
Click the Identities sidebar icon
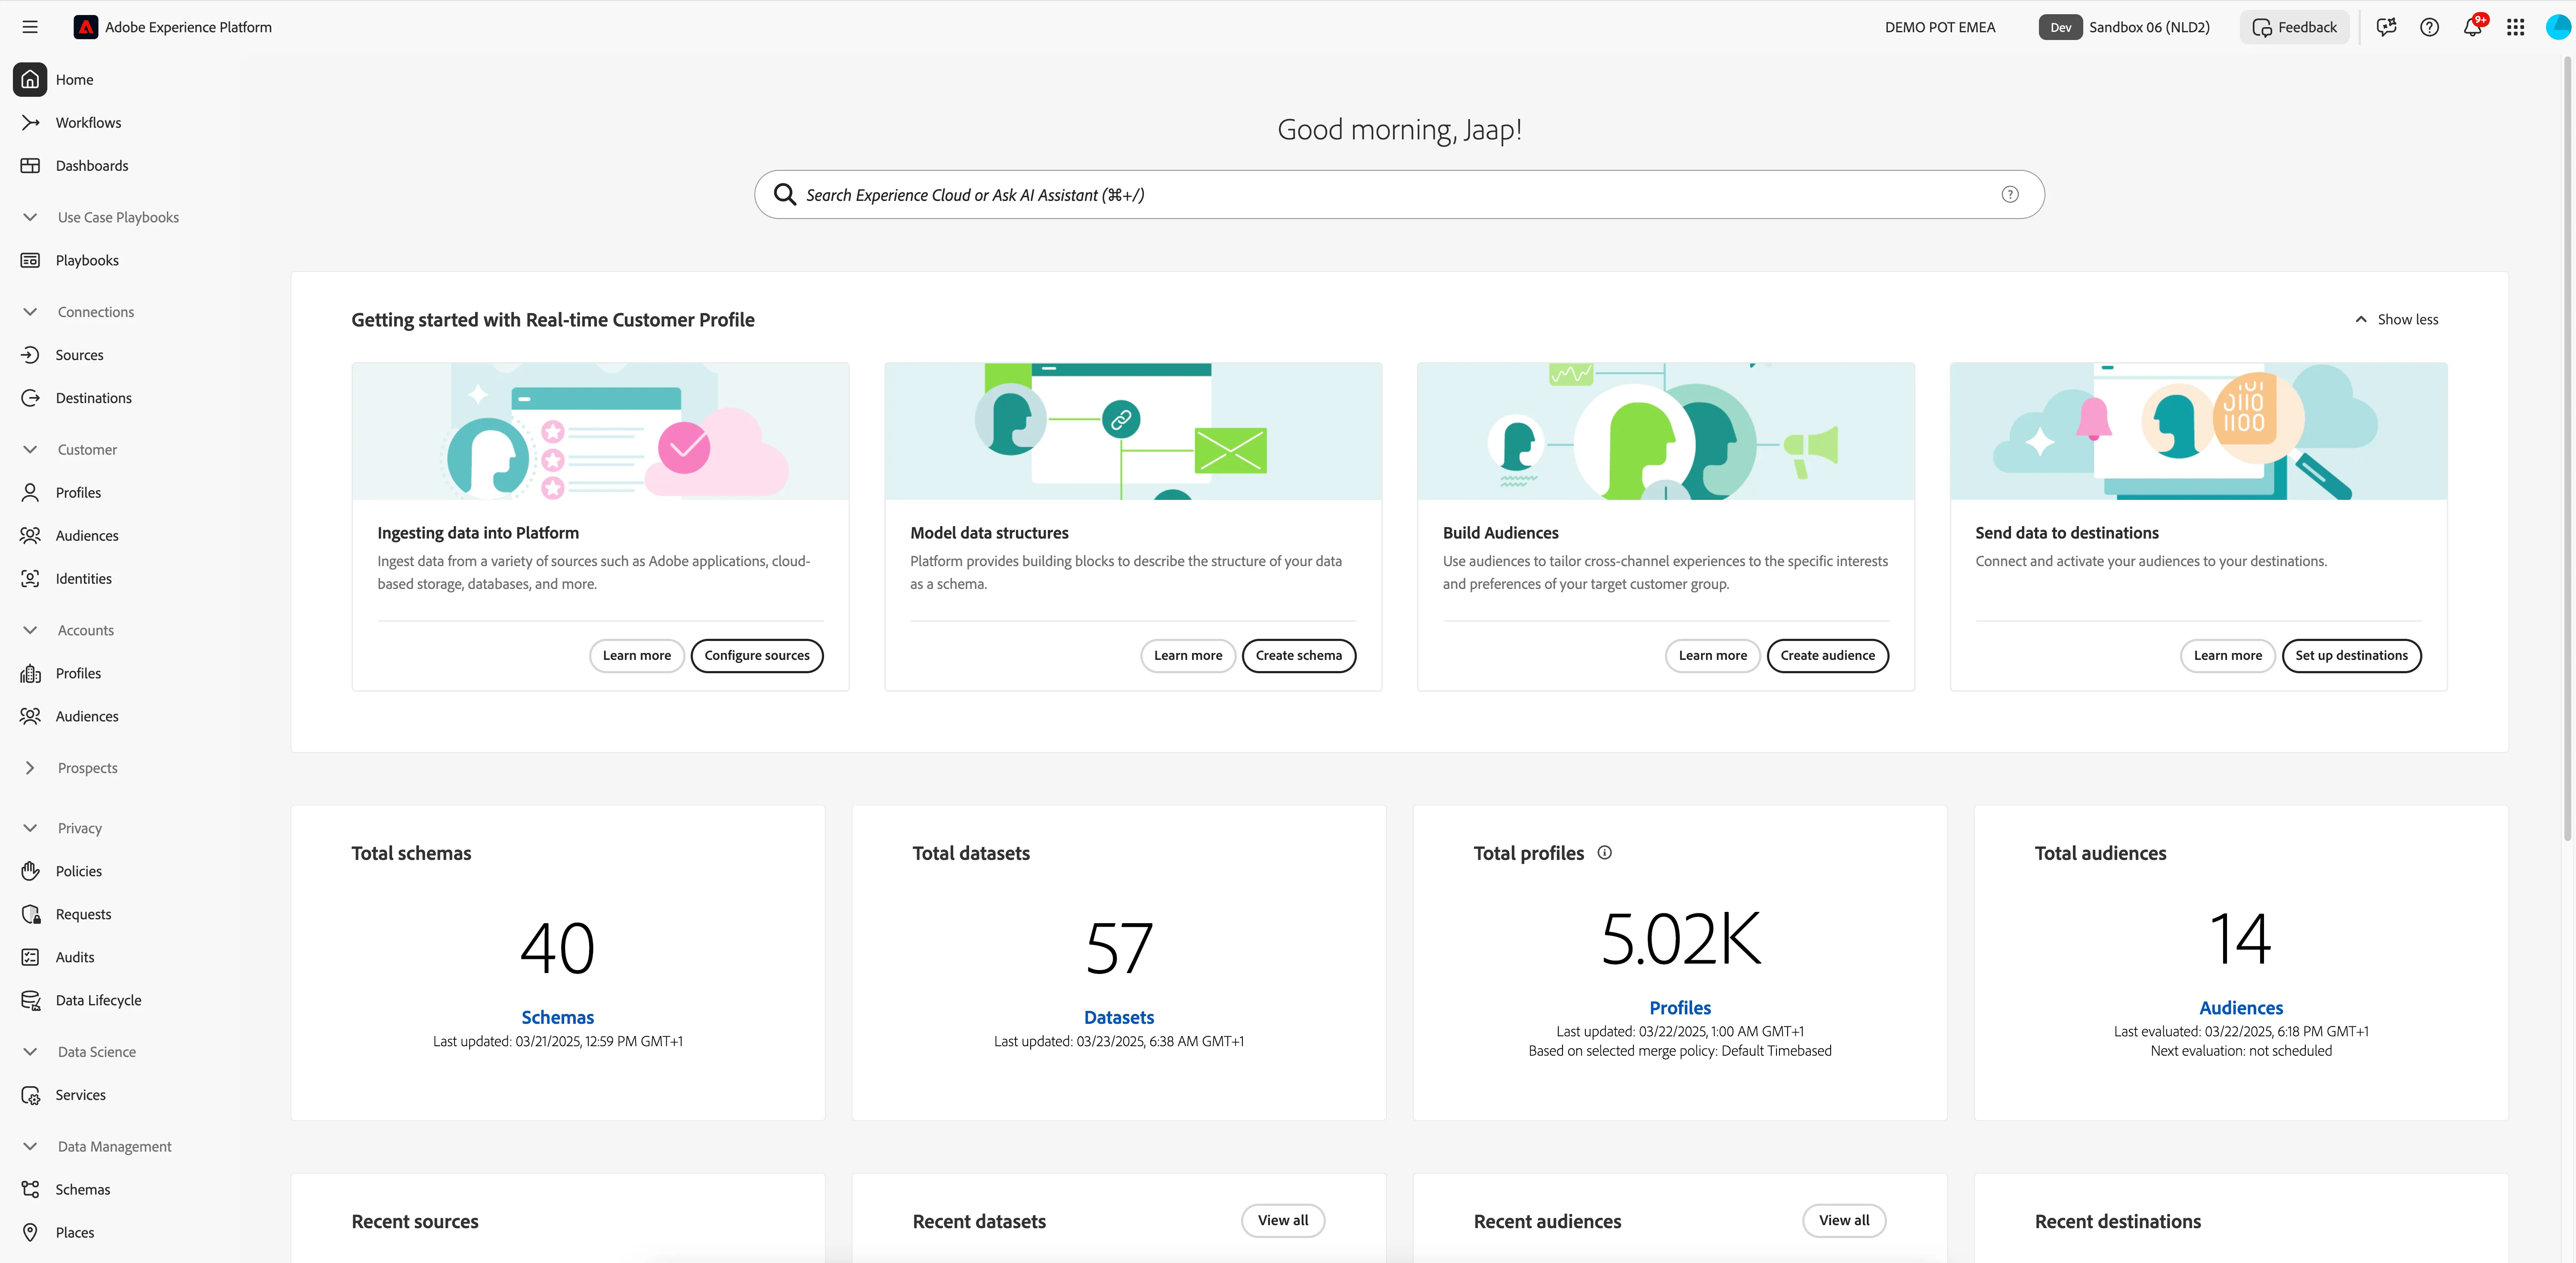30,578
